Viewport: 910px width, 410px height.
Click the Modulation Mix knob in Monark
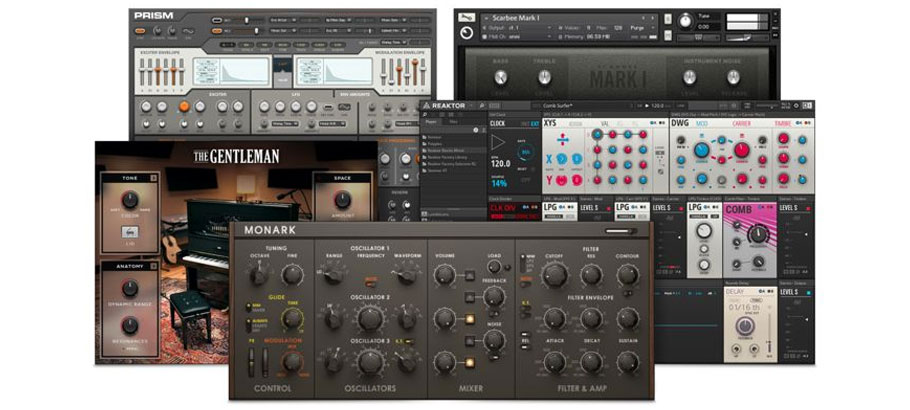(x=292, y=361)
